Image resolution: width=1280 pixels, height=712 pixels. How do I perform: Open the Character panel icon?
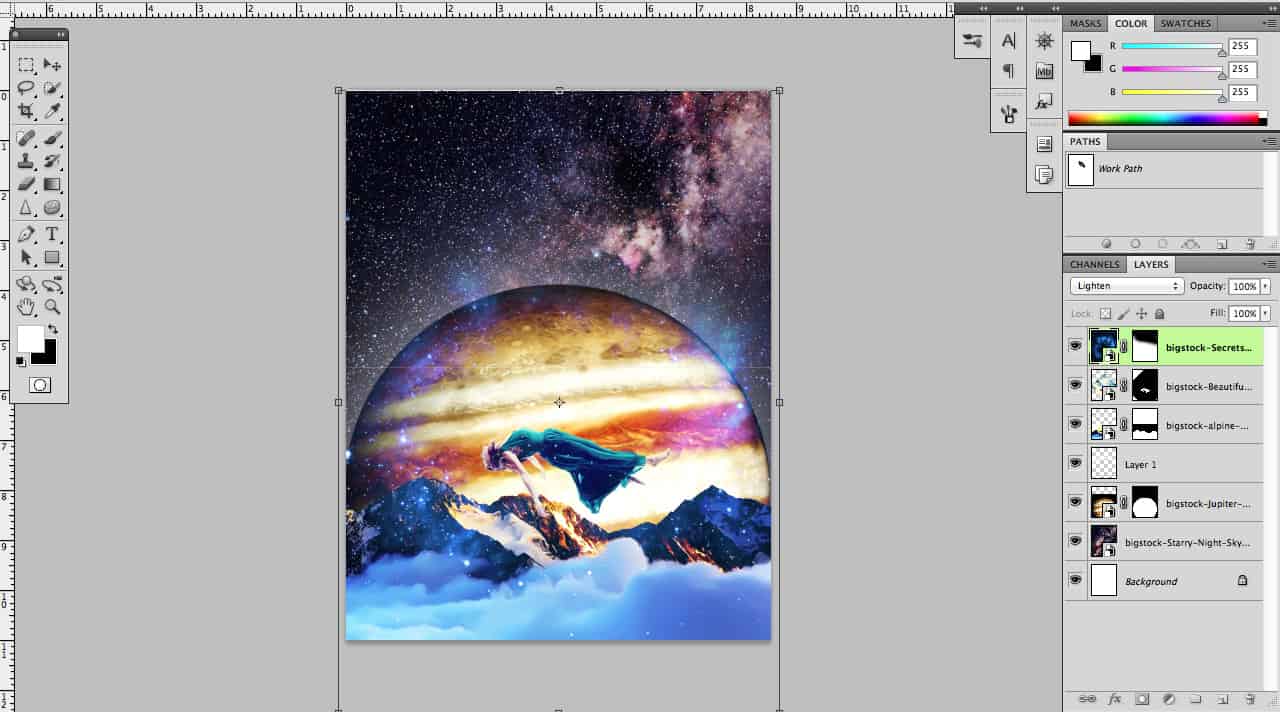[1008, 41]
